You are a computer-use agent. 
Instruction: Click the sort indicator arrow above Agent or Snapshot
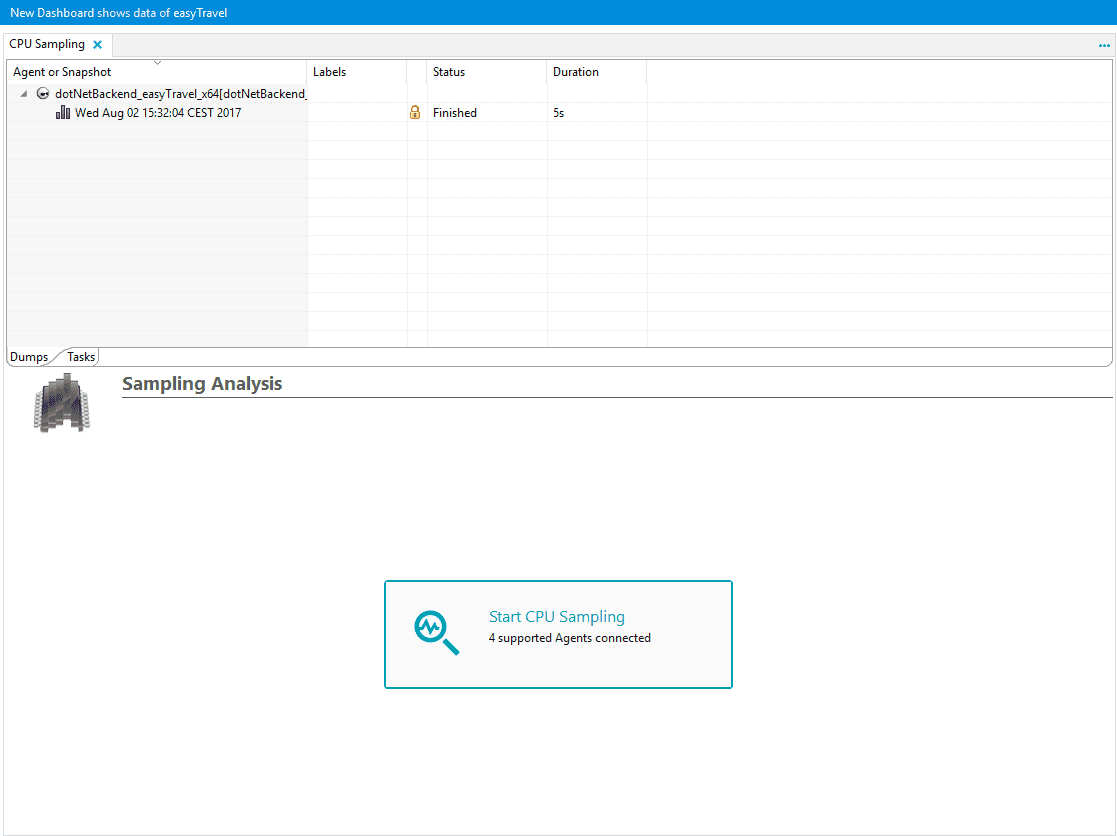coord(157,63)
